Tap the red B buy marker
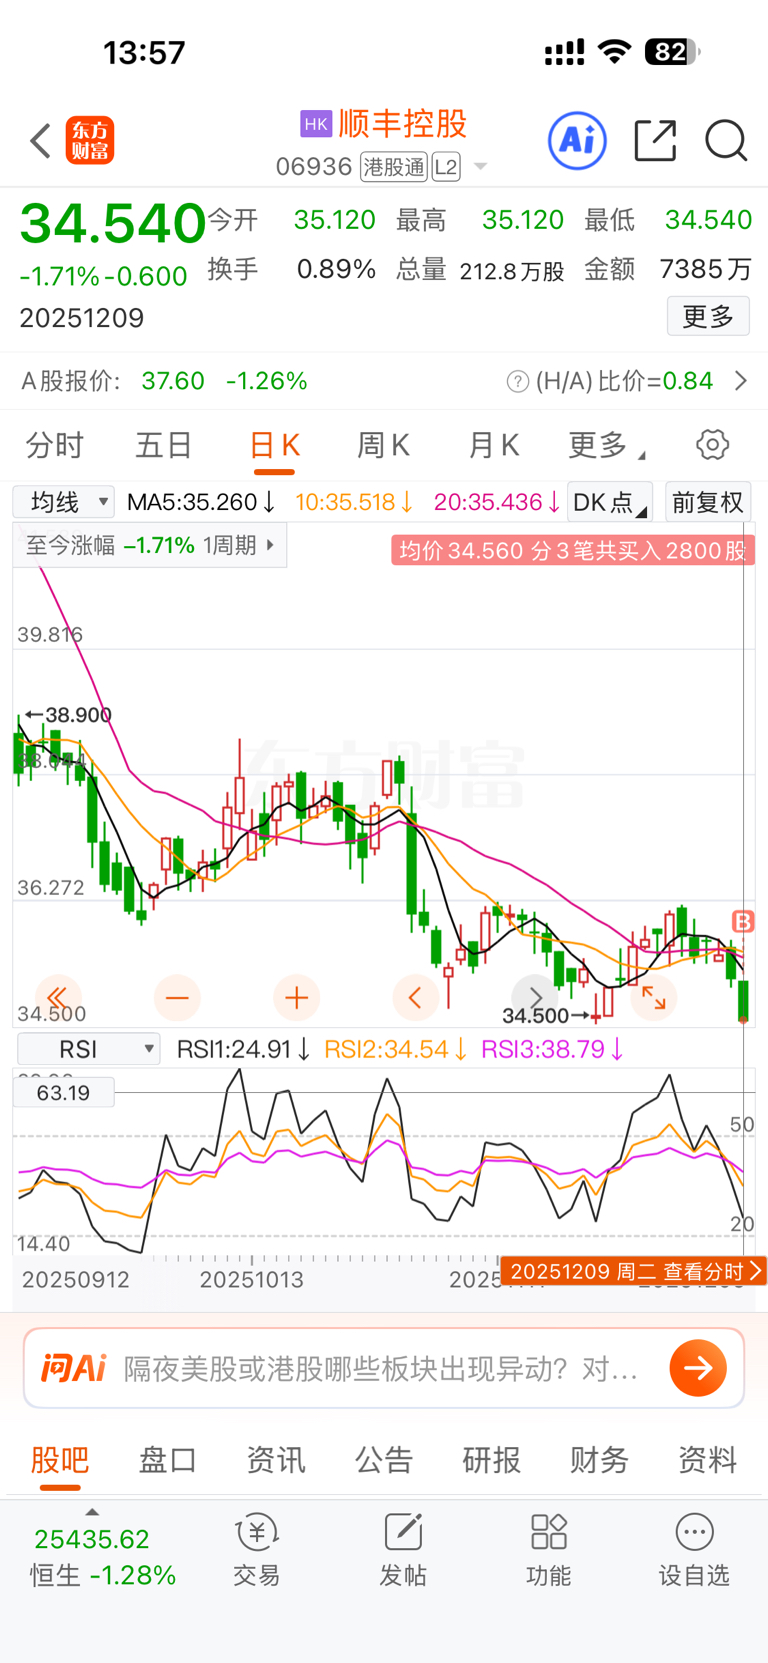 point(743,921)
